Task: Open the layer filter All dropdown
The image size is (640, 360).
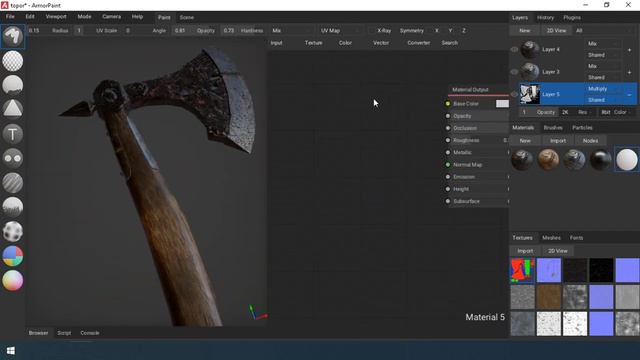Action: click(x=604, y=31)
